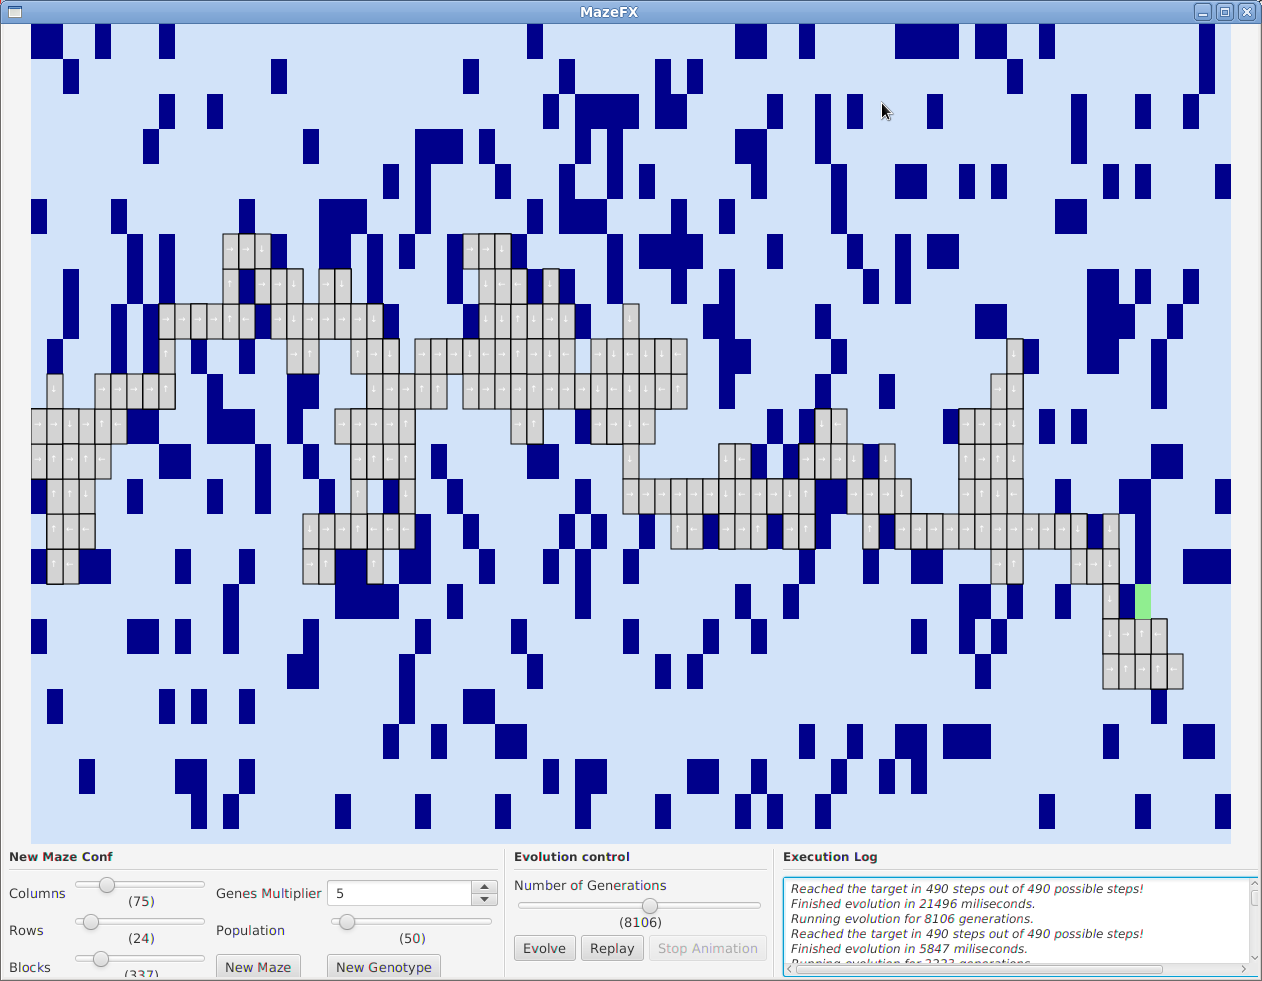Viewport: 1262px width, 981px height.
Task: Click the 'Number of Generations' label
Action: 590,886
